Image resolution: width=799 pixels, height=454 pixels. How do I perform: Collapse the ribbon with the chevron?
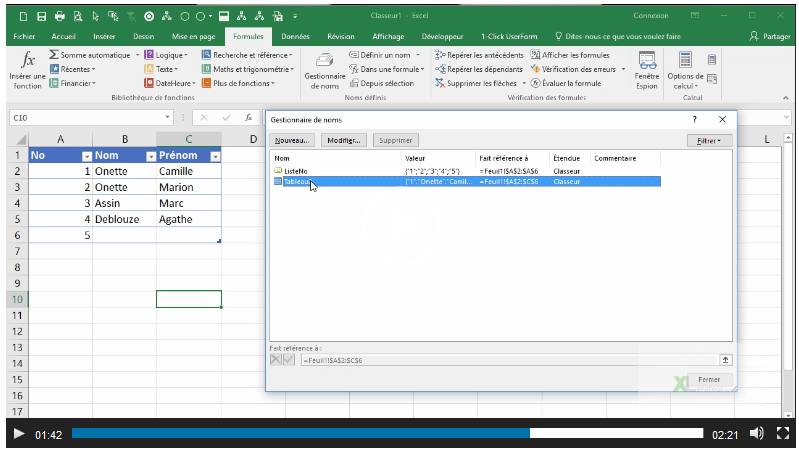pos(786,98)
